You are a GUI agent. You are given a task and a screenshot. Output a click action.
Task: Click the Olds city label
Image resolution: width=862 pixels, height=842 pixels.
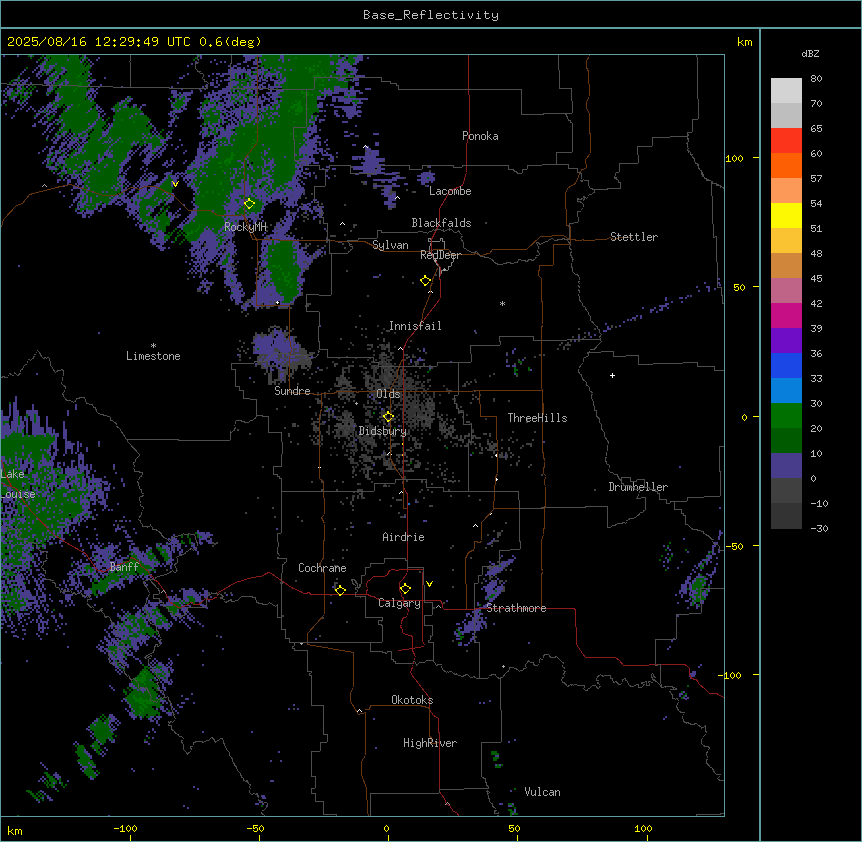click(388, 394)
